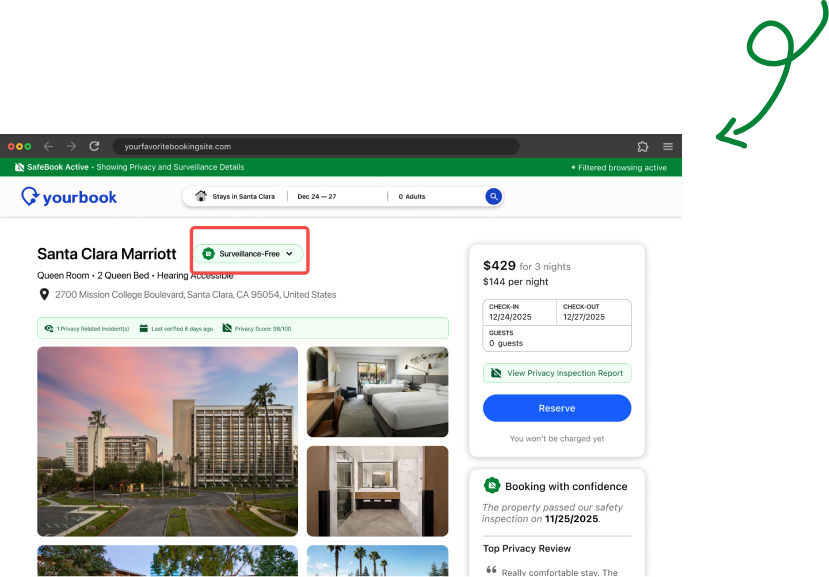This screenshot has width=829, height=577.
Task: Click Stays in Santa Clara search segment
Action: point(236,197)
